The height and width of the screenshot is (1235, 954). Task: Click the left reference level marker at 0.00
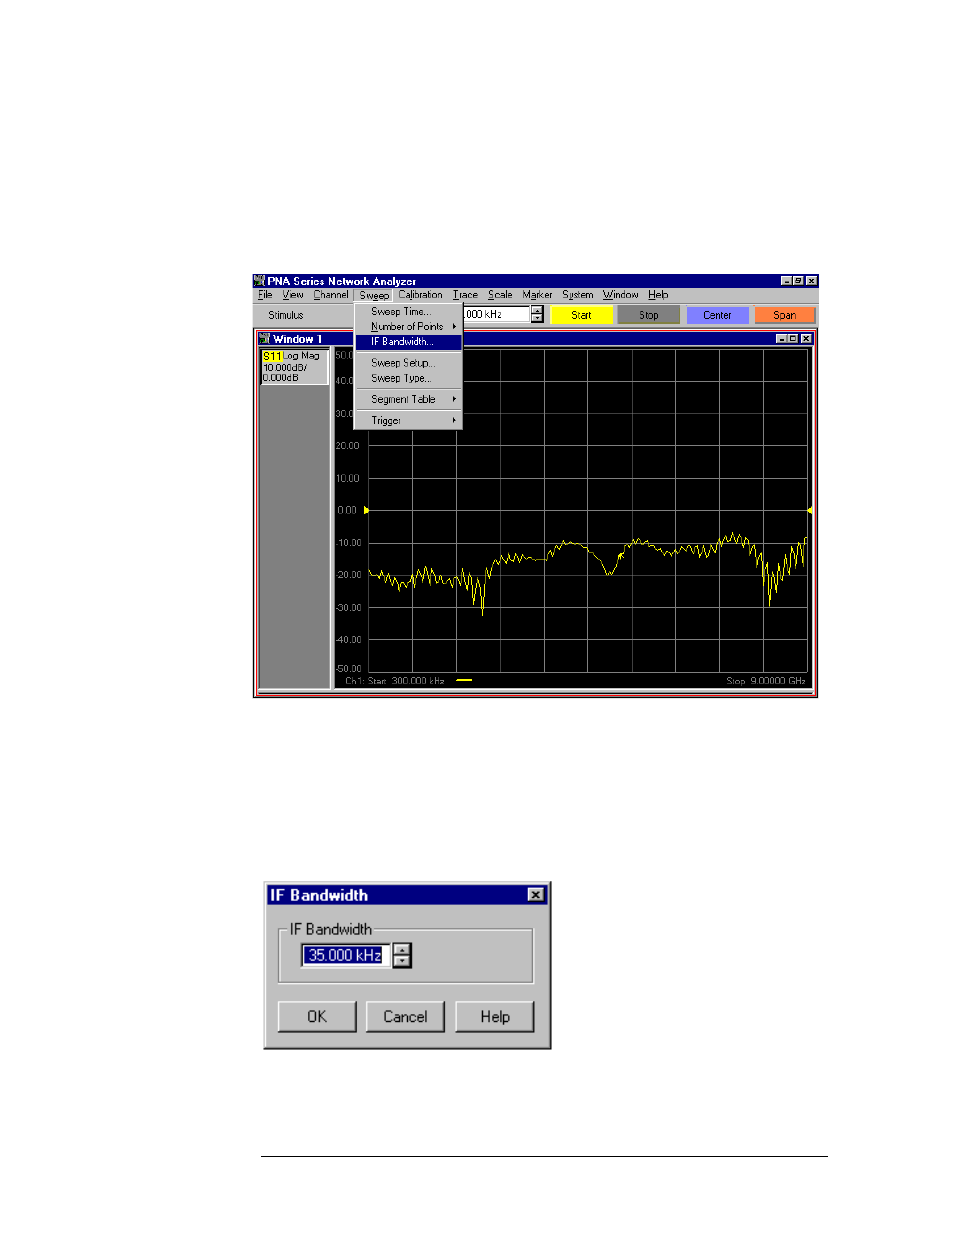pos(366,511)
